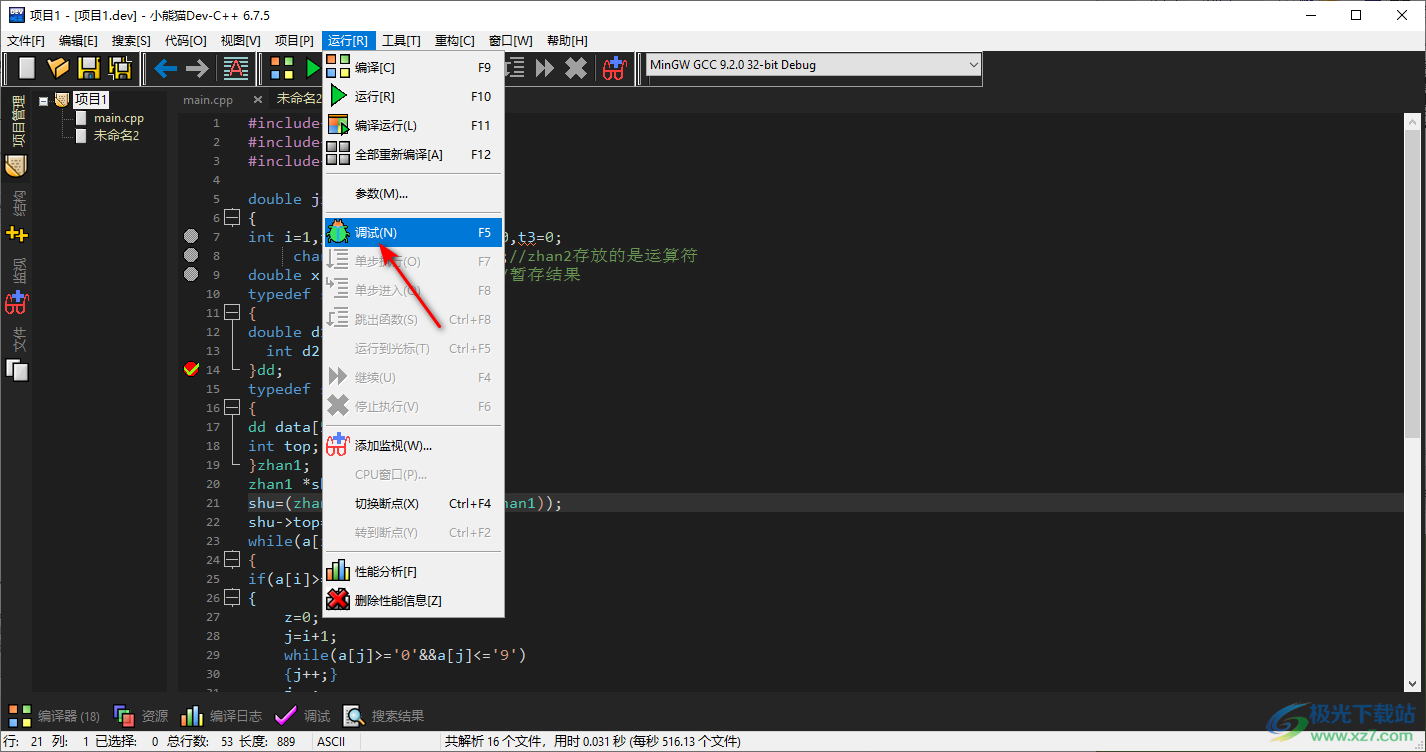Choose 添加监视(W)... menu entry

413,445
